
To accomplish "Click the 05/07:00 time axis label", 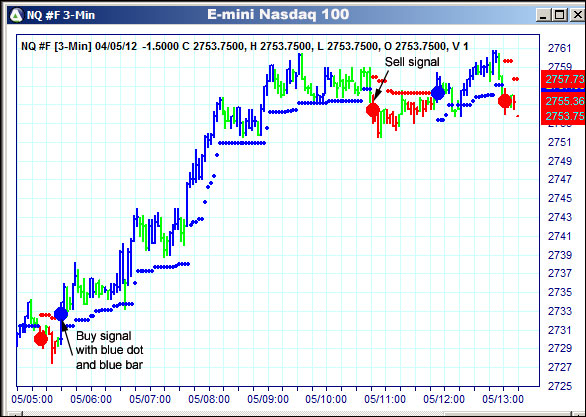I will [150, 399].
